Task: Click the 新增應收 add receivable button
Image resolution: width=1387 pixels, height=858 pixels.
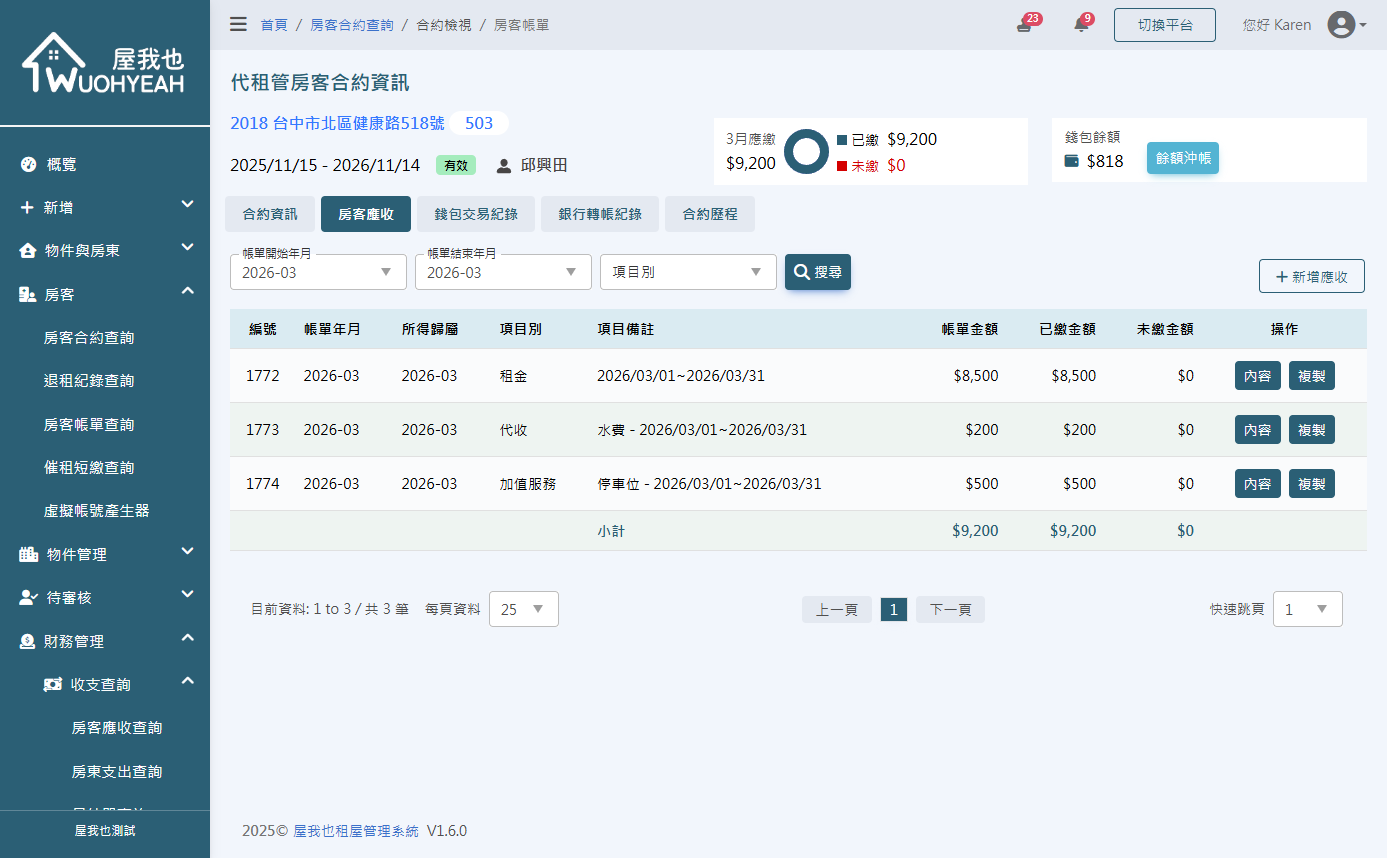Action: coord(1311,276)
